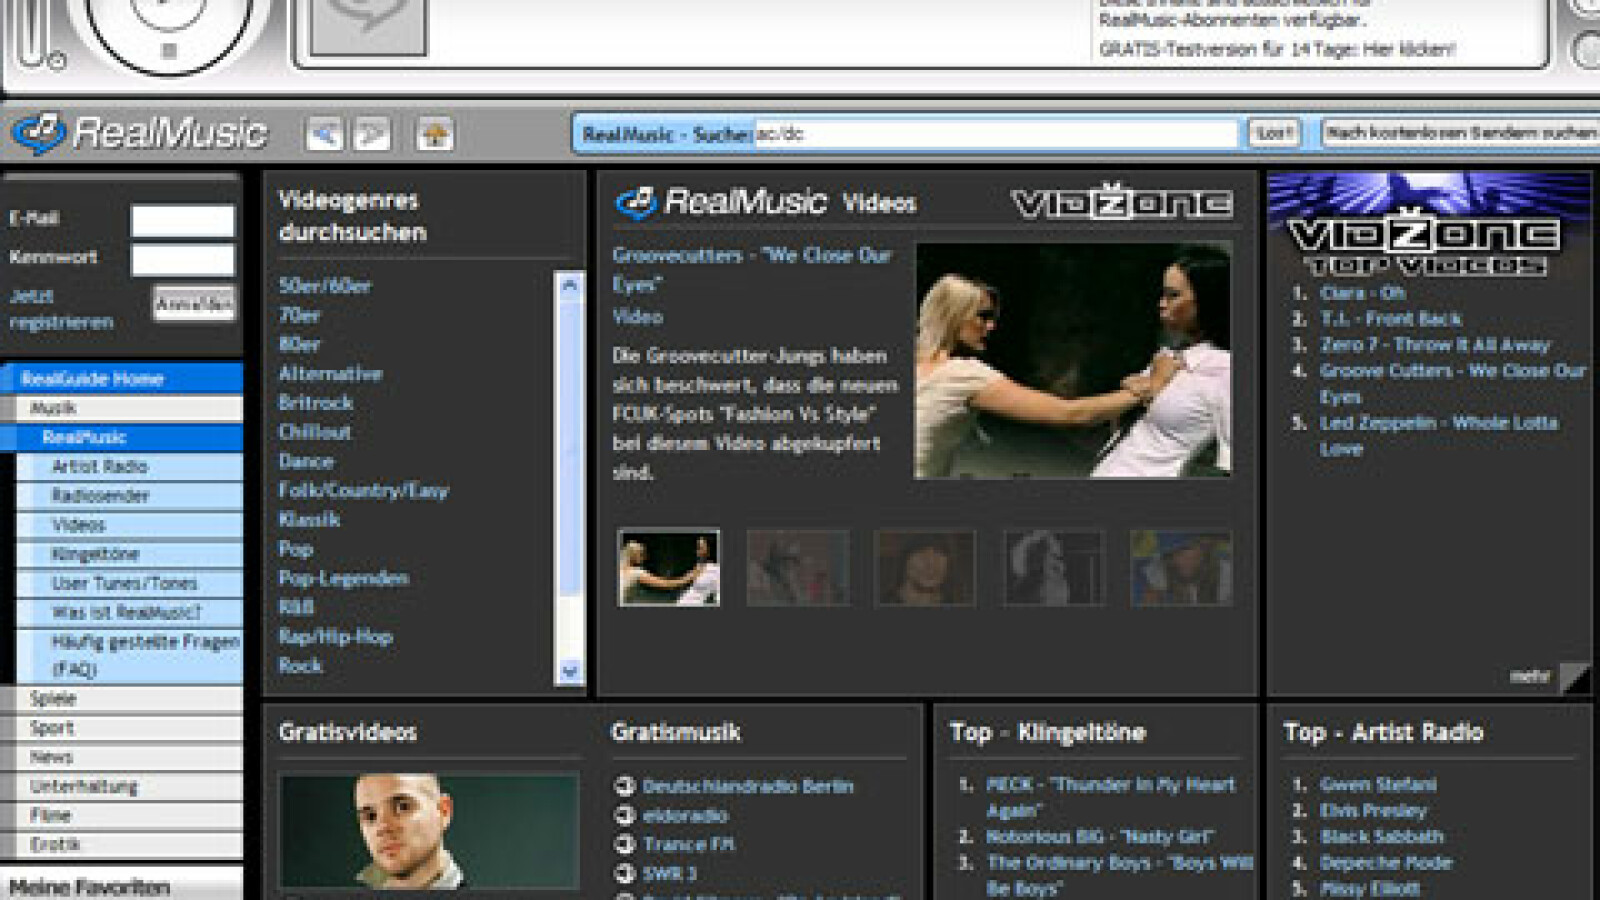This screenshot has height=900, width=1600.
Task: Select Klingeltöne in the sidebar menu
Action: 95,554
